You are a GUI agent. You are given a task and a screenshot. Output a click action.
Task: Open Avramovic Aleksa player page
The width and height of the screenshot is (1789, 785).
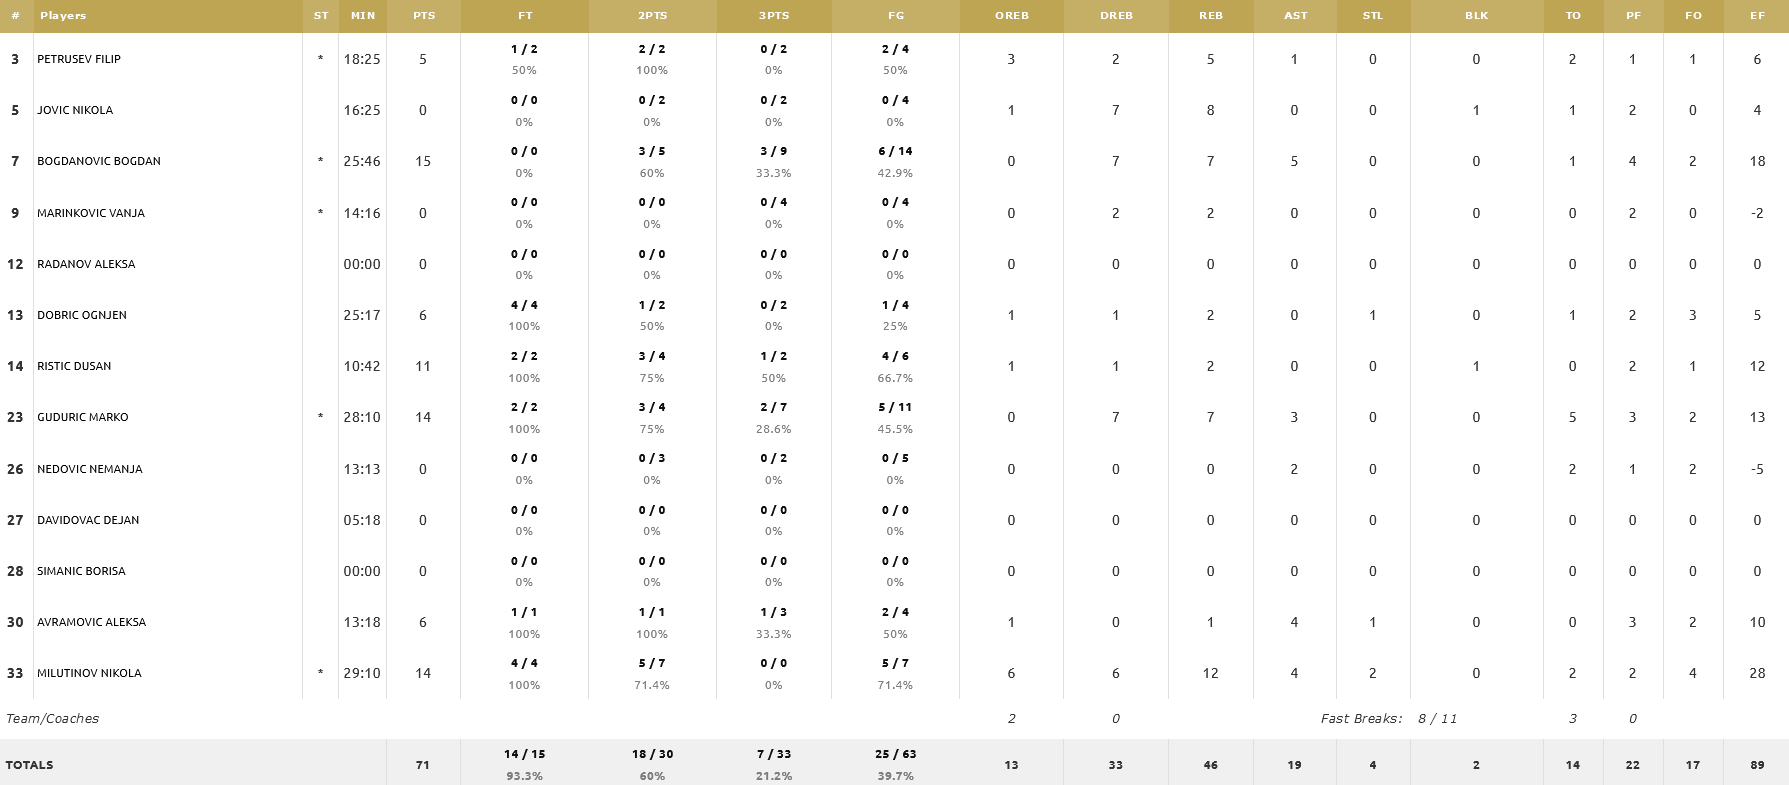point(92,622)
